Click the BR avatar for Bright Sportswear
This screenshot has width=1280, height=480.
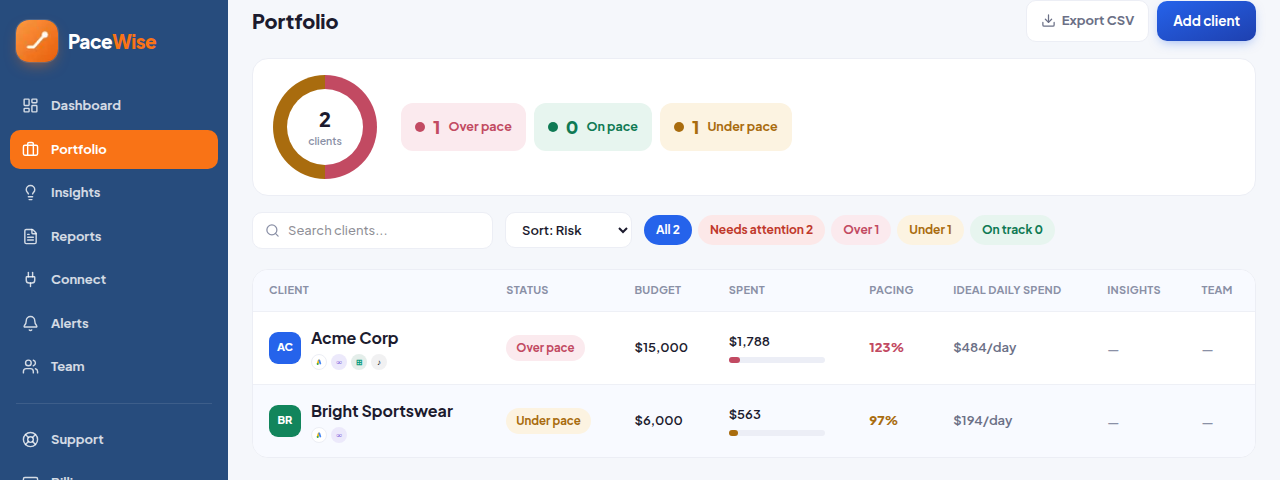coord(285,421)
